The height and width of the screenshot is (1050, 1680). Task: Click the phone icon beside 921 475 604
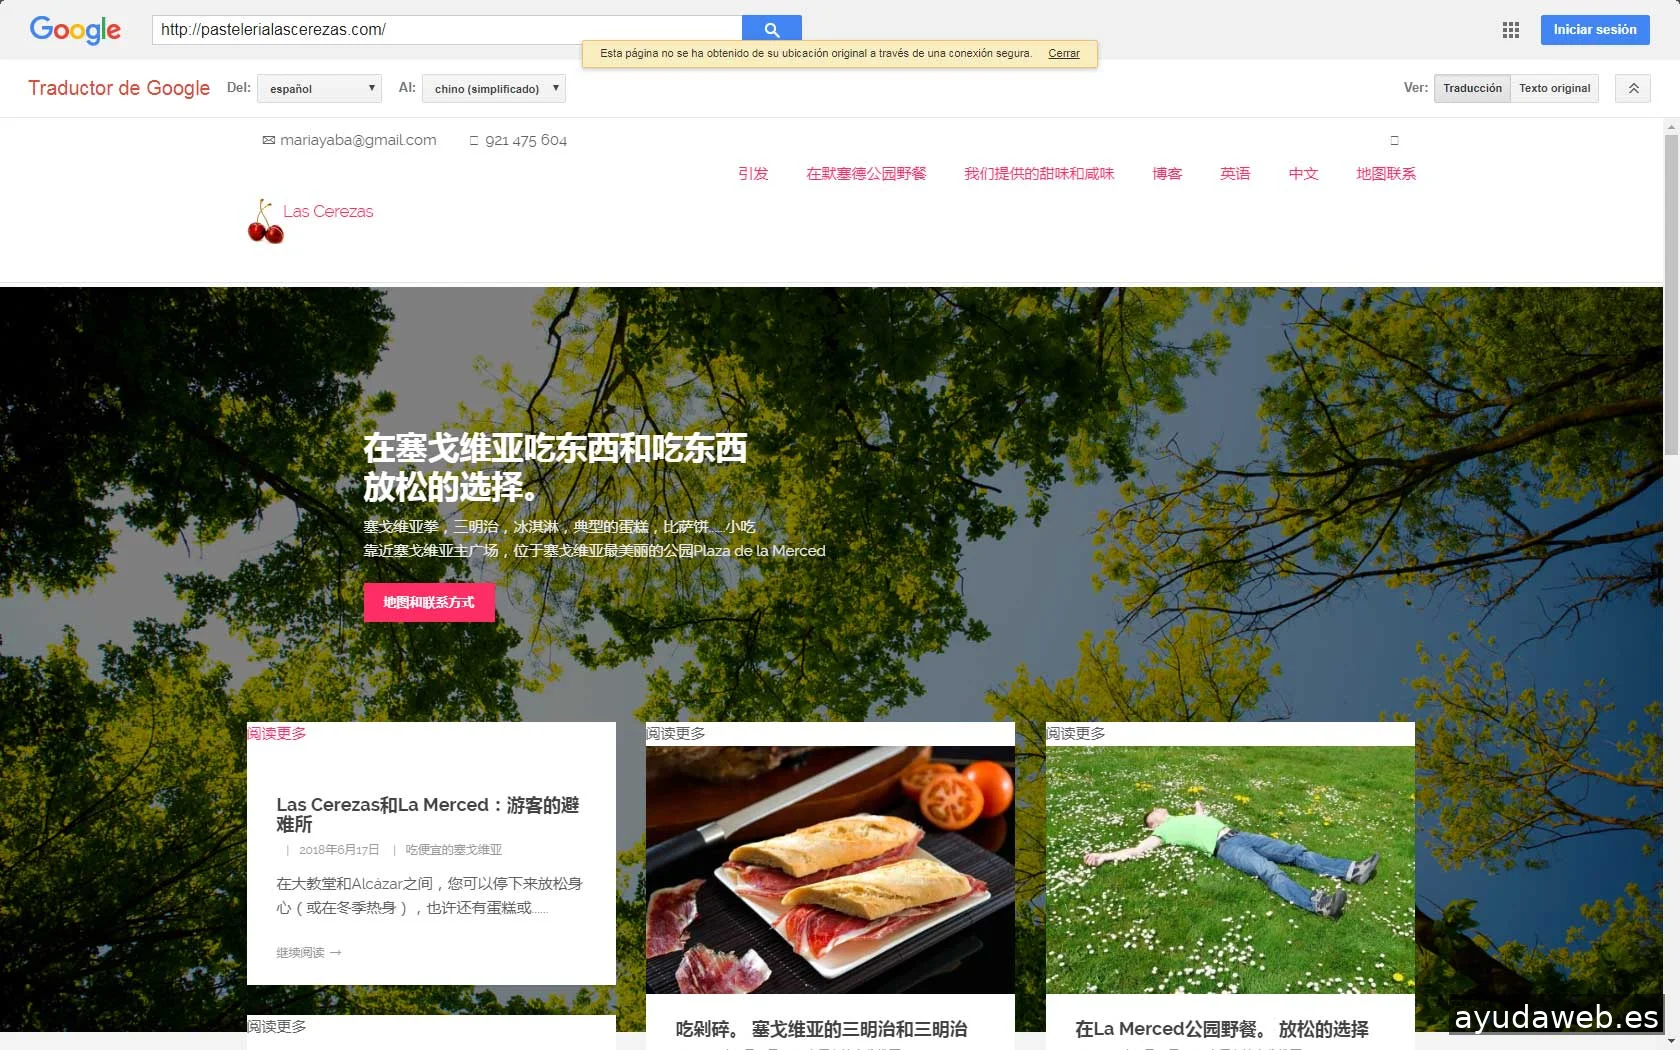tap(474, 141)
